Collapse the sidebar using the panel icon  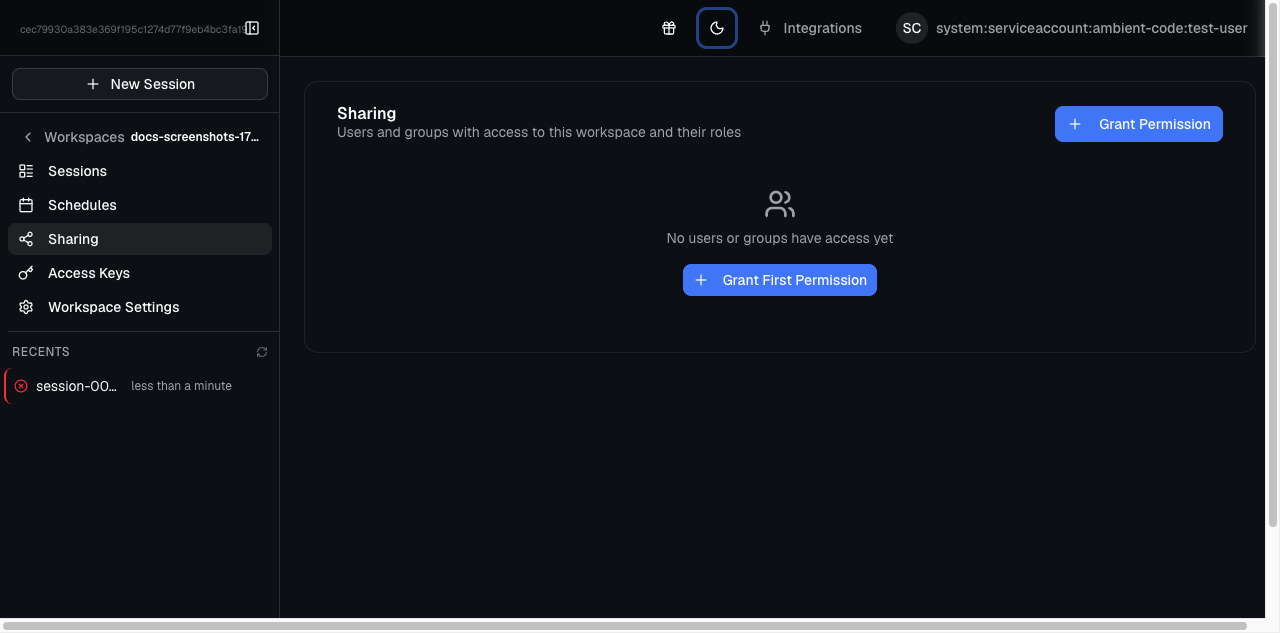(252, 28)
